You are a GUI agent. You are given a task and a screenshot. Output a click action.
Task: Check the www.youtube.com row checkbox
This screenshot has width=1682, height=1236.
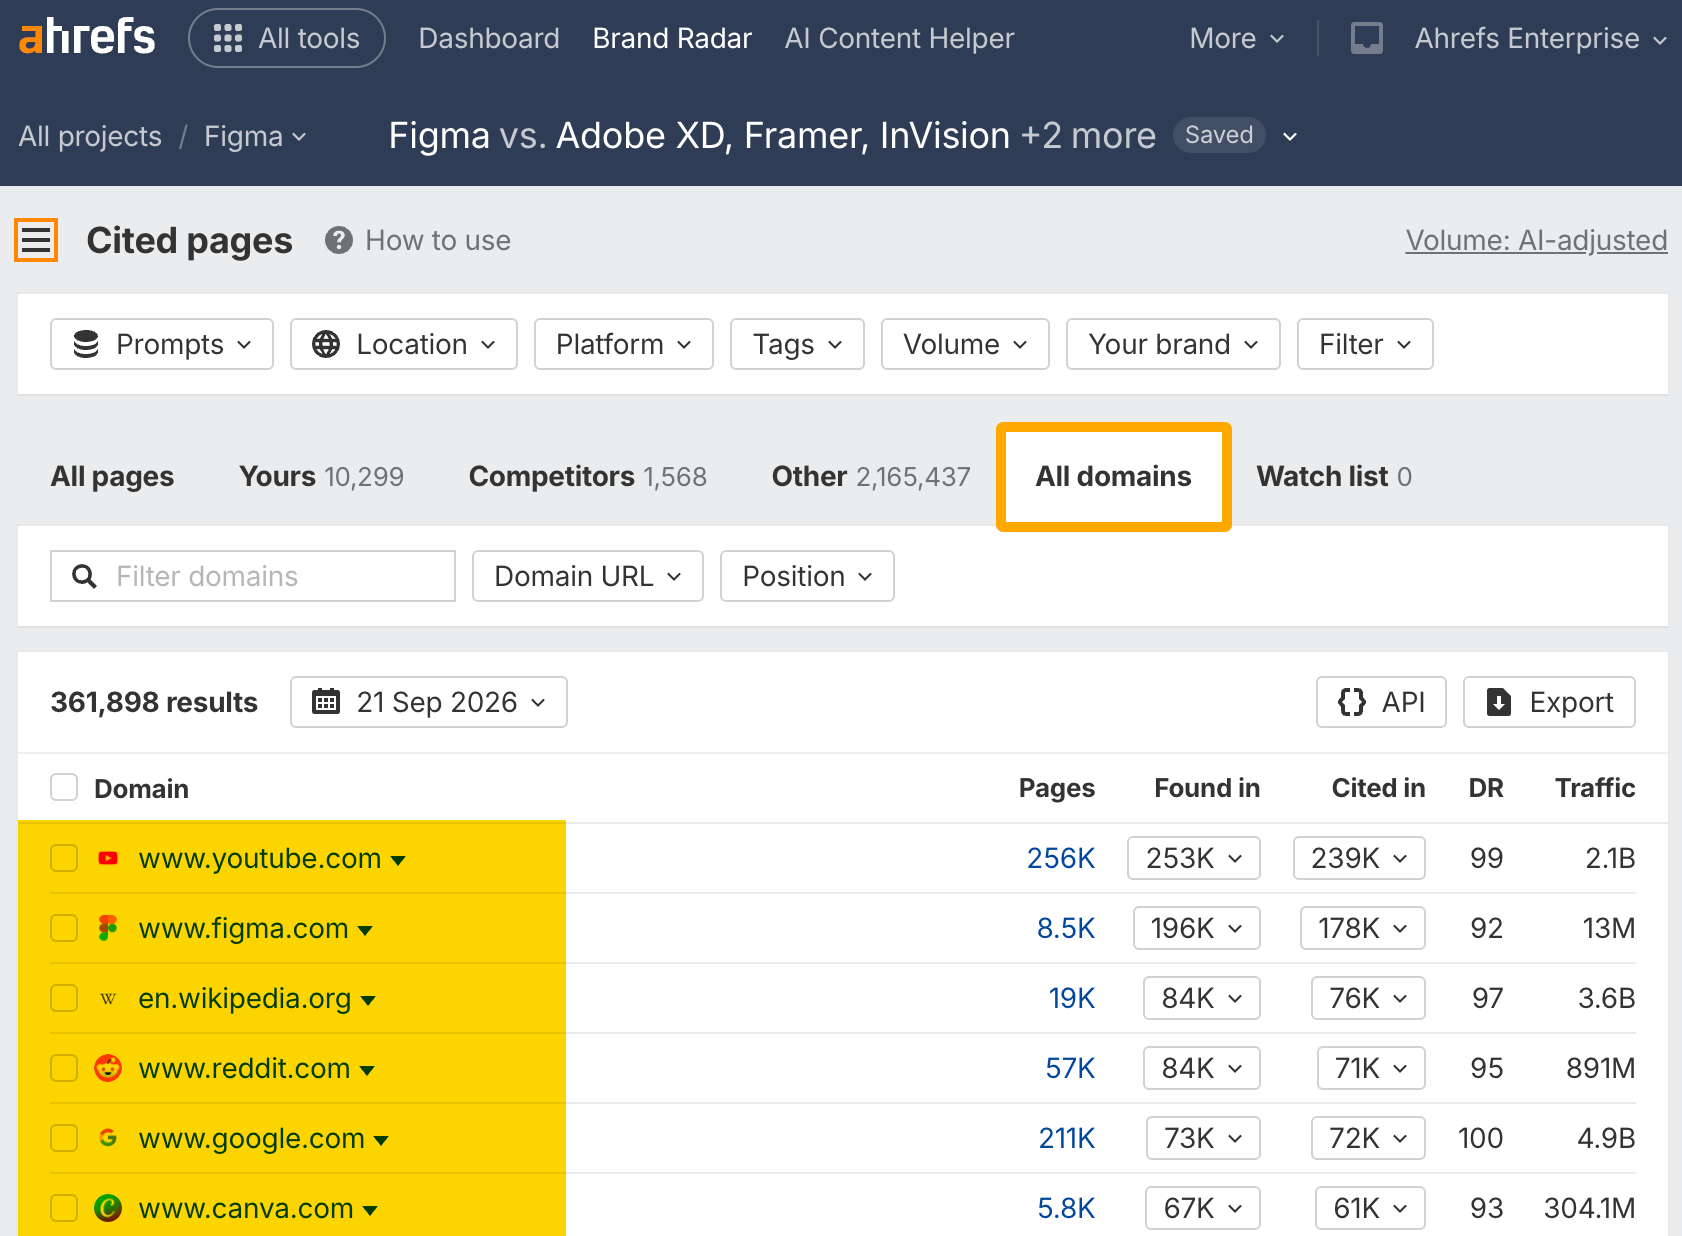click(64, 858)
